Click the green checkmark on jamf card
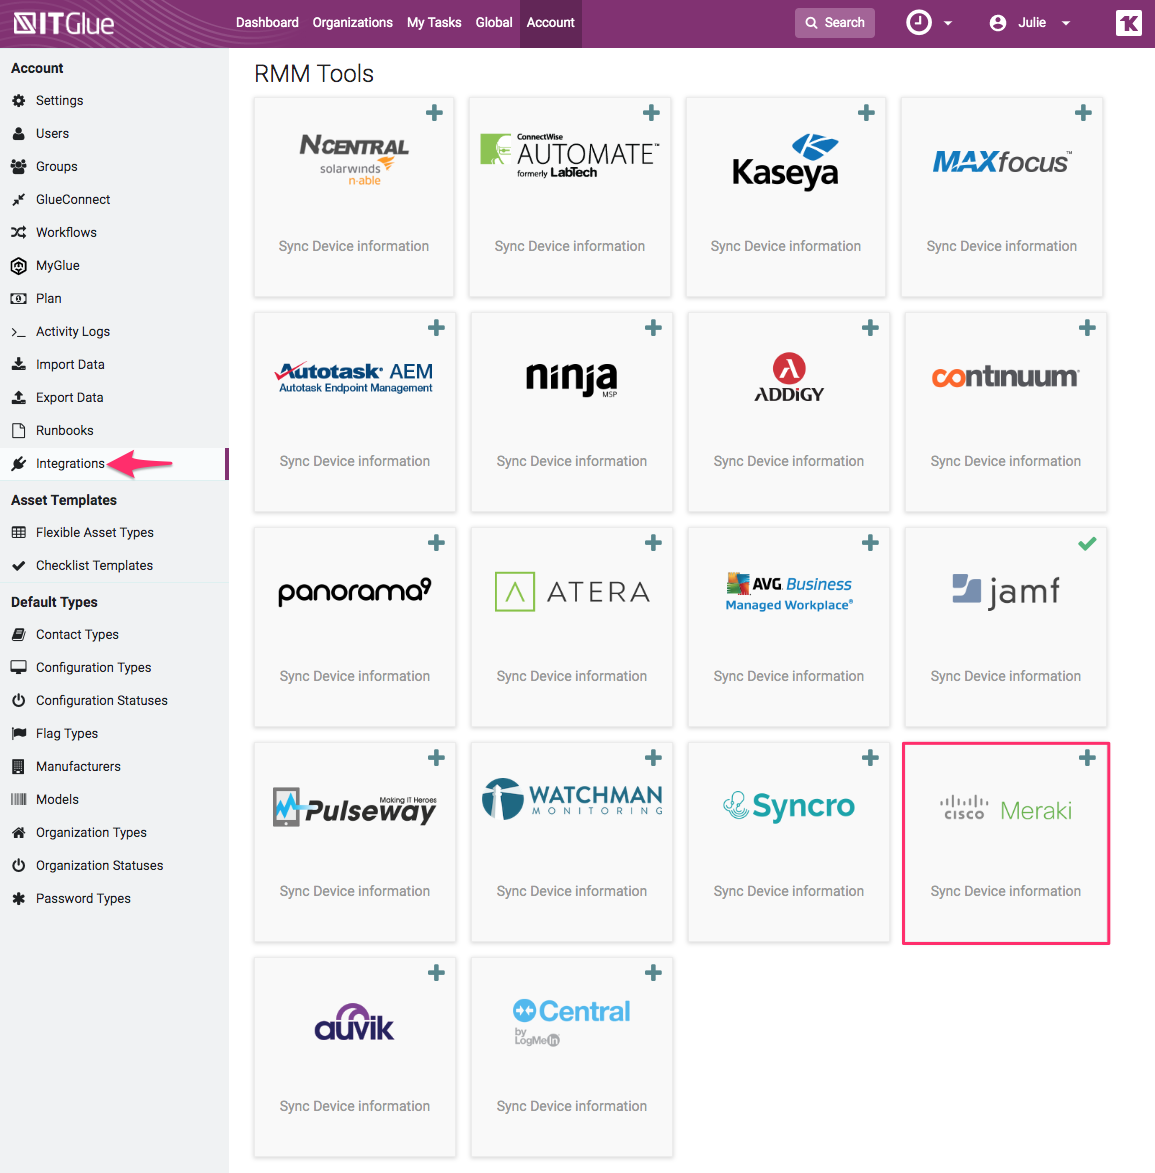This screenshot has height=1173, width=1155. point(1087,543)
